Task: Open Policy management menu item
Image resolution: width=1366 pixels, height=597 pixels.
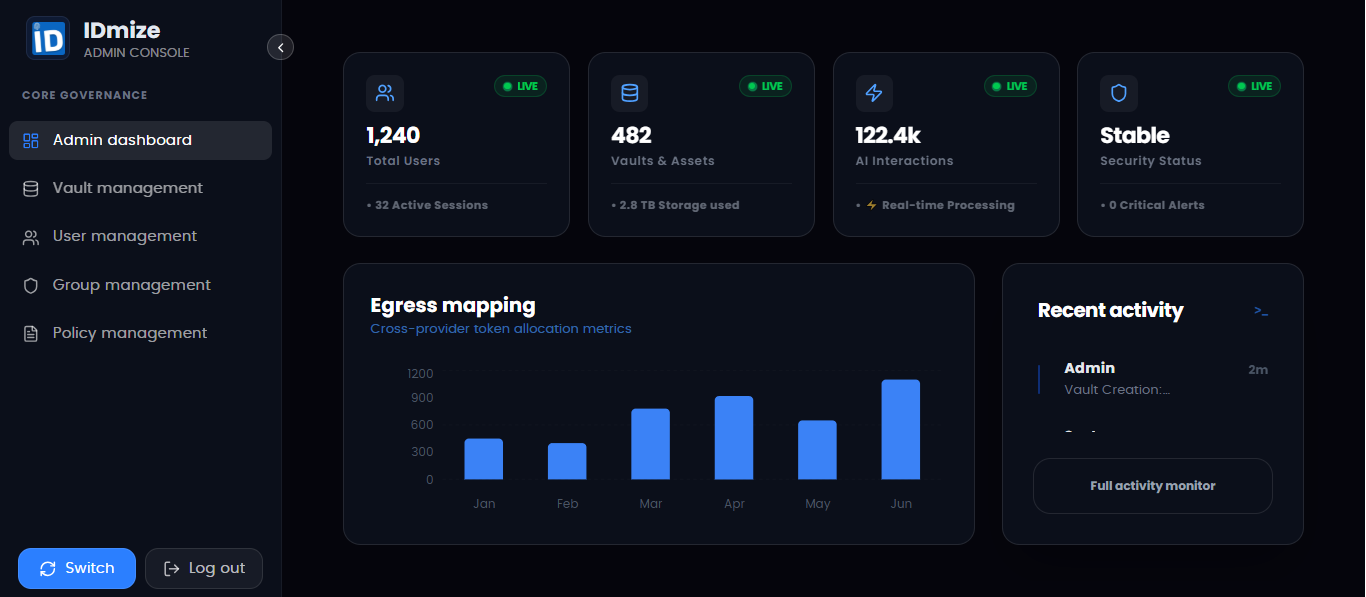Action: tap(140, 333)
